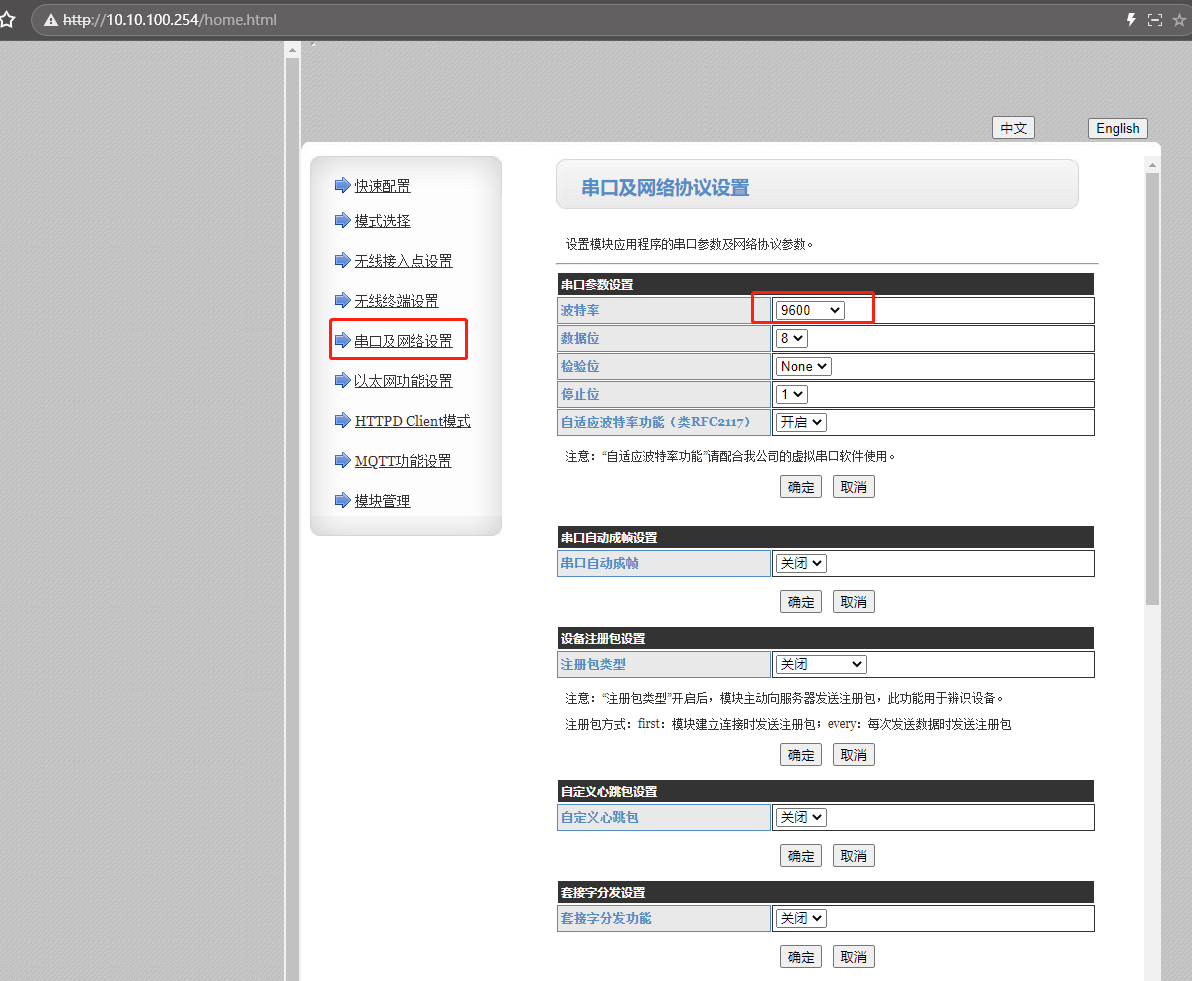Open the 数据位 data bits dropdown
Screen dimensions: 1192x981
click(791, 338)
